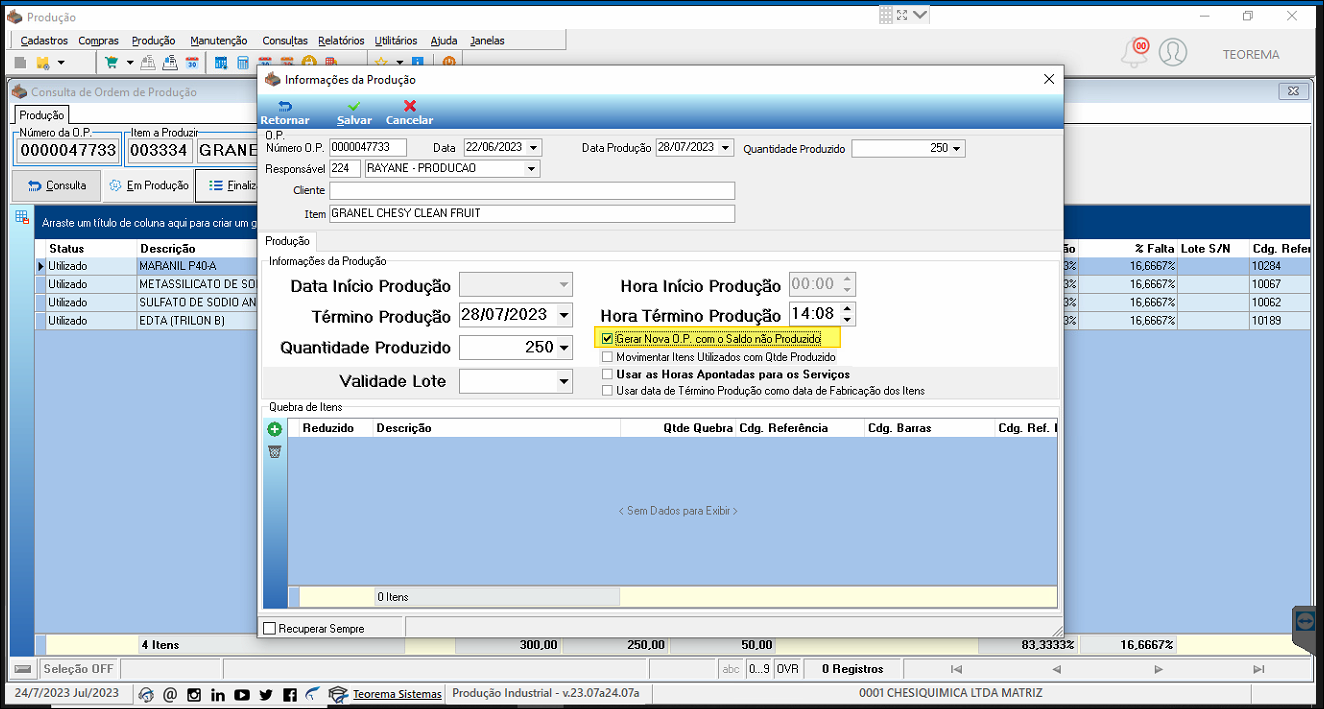Click the Em Produção button
Image resolution: width=1324 pixels, height=709 pixels.
(148, 185)
